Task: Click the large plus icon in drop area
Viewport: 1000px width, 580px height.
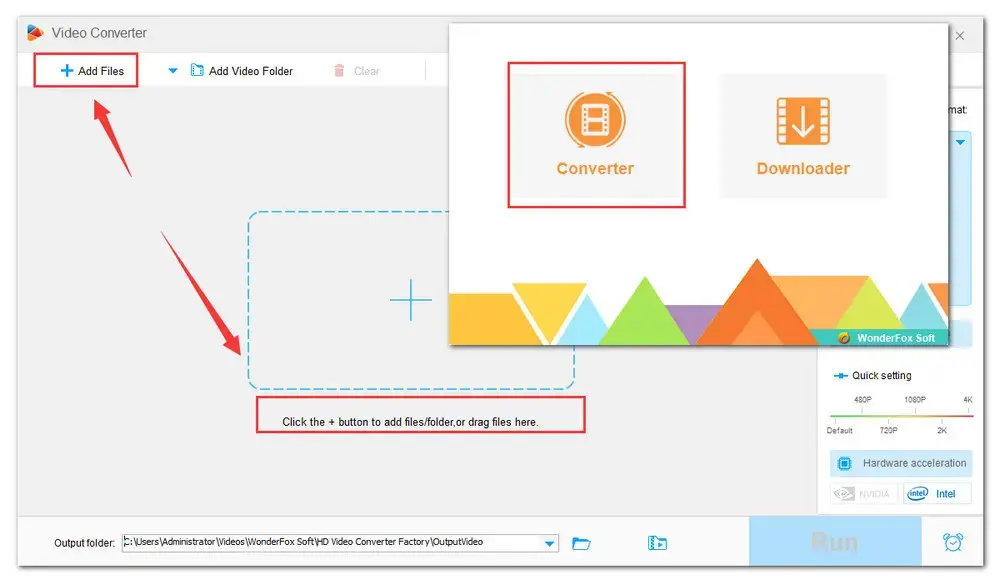Action: click(x=411, y=299)
